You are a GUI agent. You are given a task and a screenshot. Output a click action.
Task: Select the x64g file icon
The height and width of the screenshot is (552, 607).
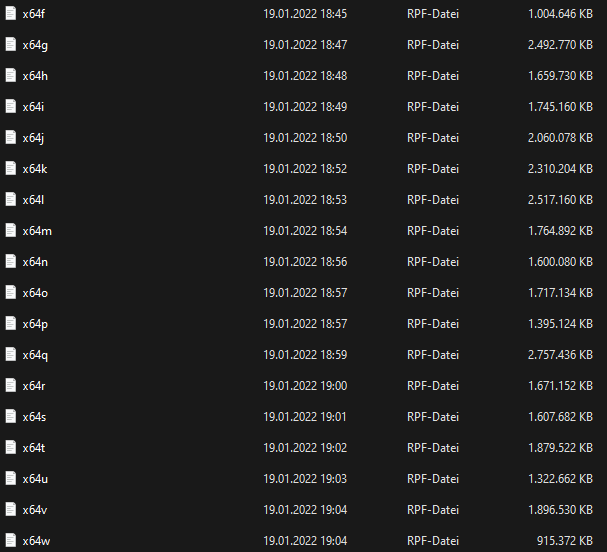11,45
